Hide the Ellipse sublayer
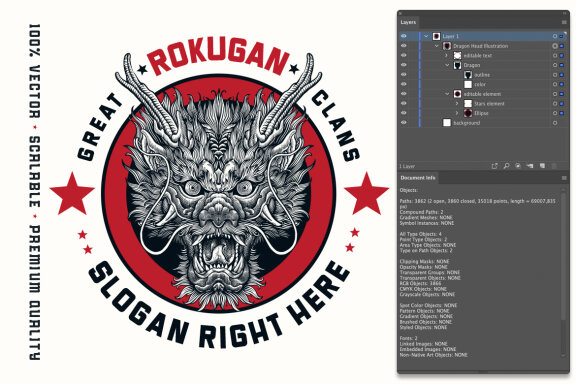Screen dimensions: 576x384 (x=404, y=113)
